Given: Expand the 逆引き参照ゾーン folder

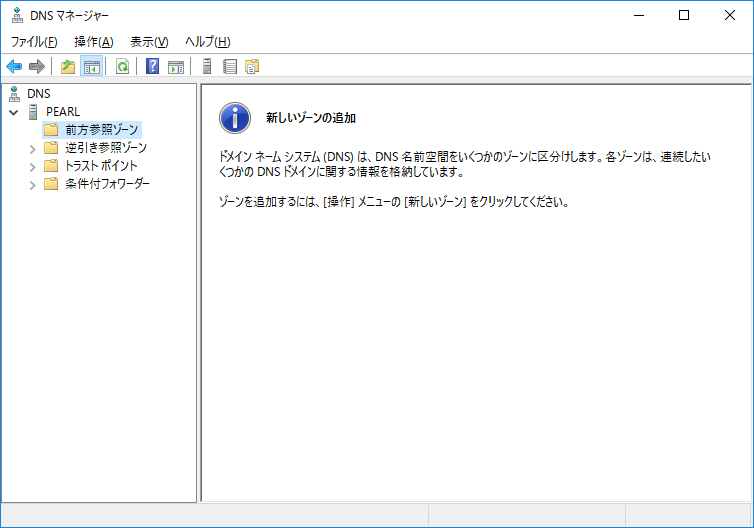Looking at the screenshot, I should click(x=33, y=148).
